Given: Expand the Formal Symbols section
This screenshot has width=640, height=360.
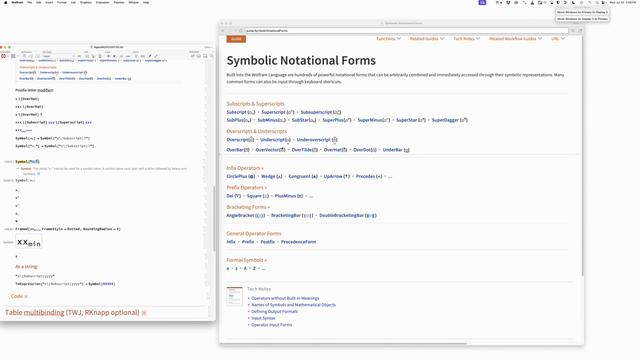Looking at the screenshot, I should click(247, 260).
